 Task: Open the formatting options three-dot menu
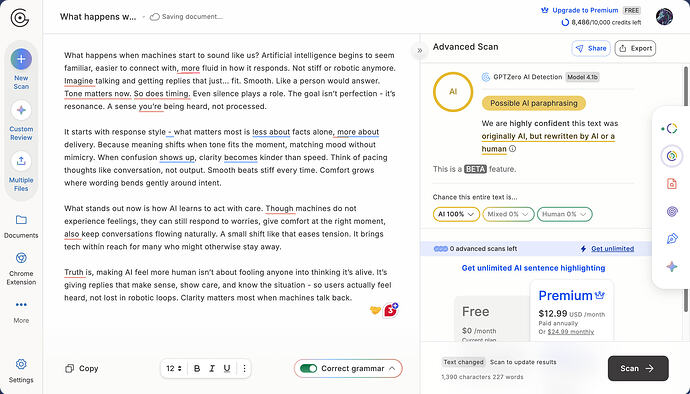[244, 368]
